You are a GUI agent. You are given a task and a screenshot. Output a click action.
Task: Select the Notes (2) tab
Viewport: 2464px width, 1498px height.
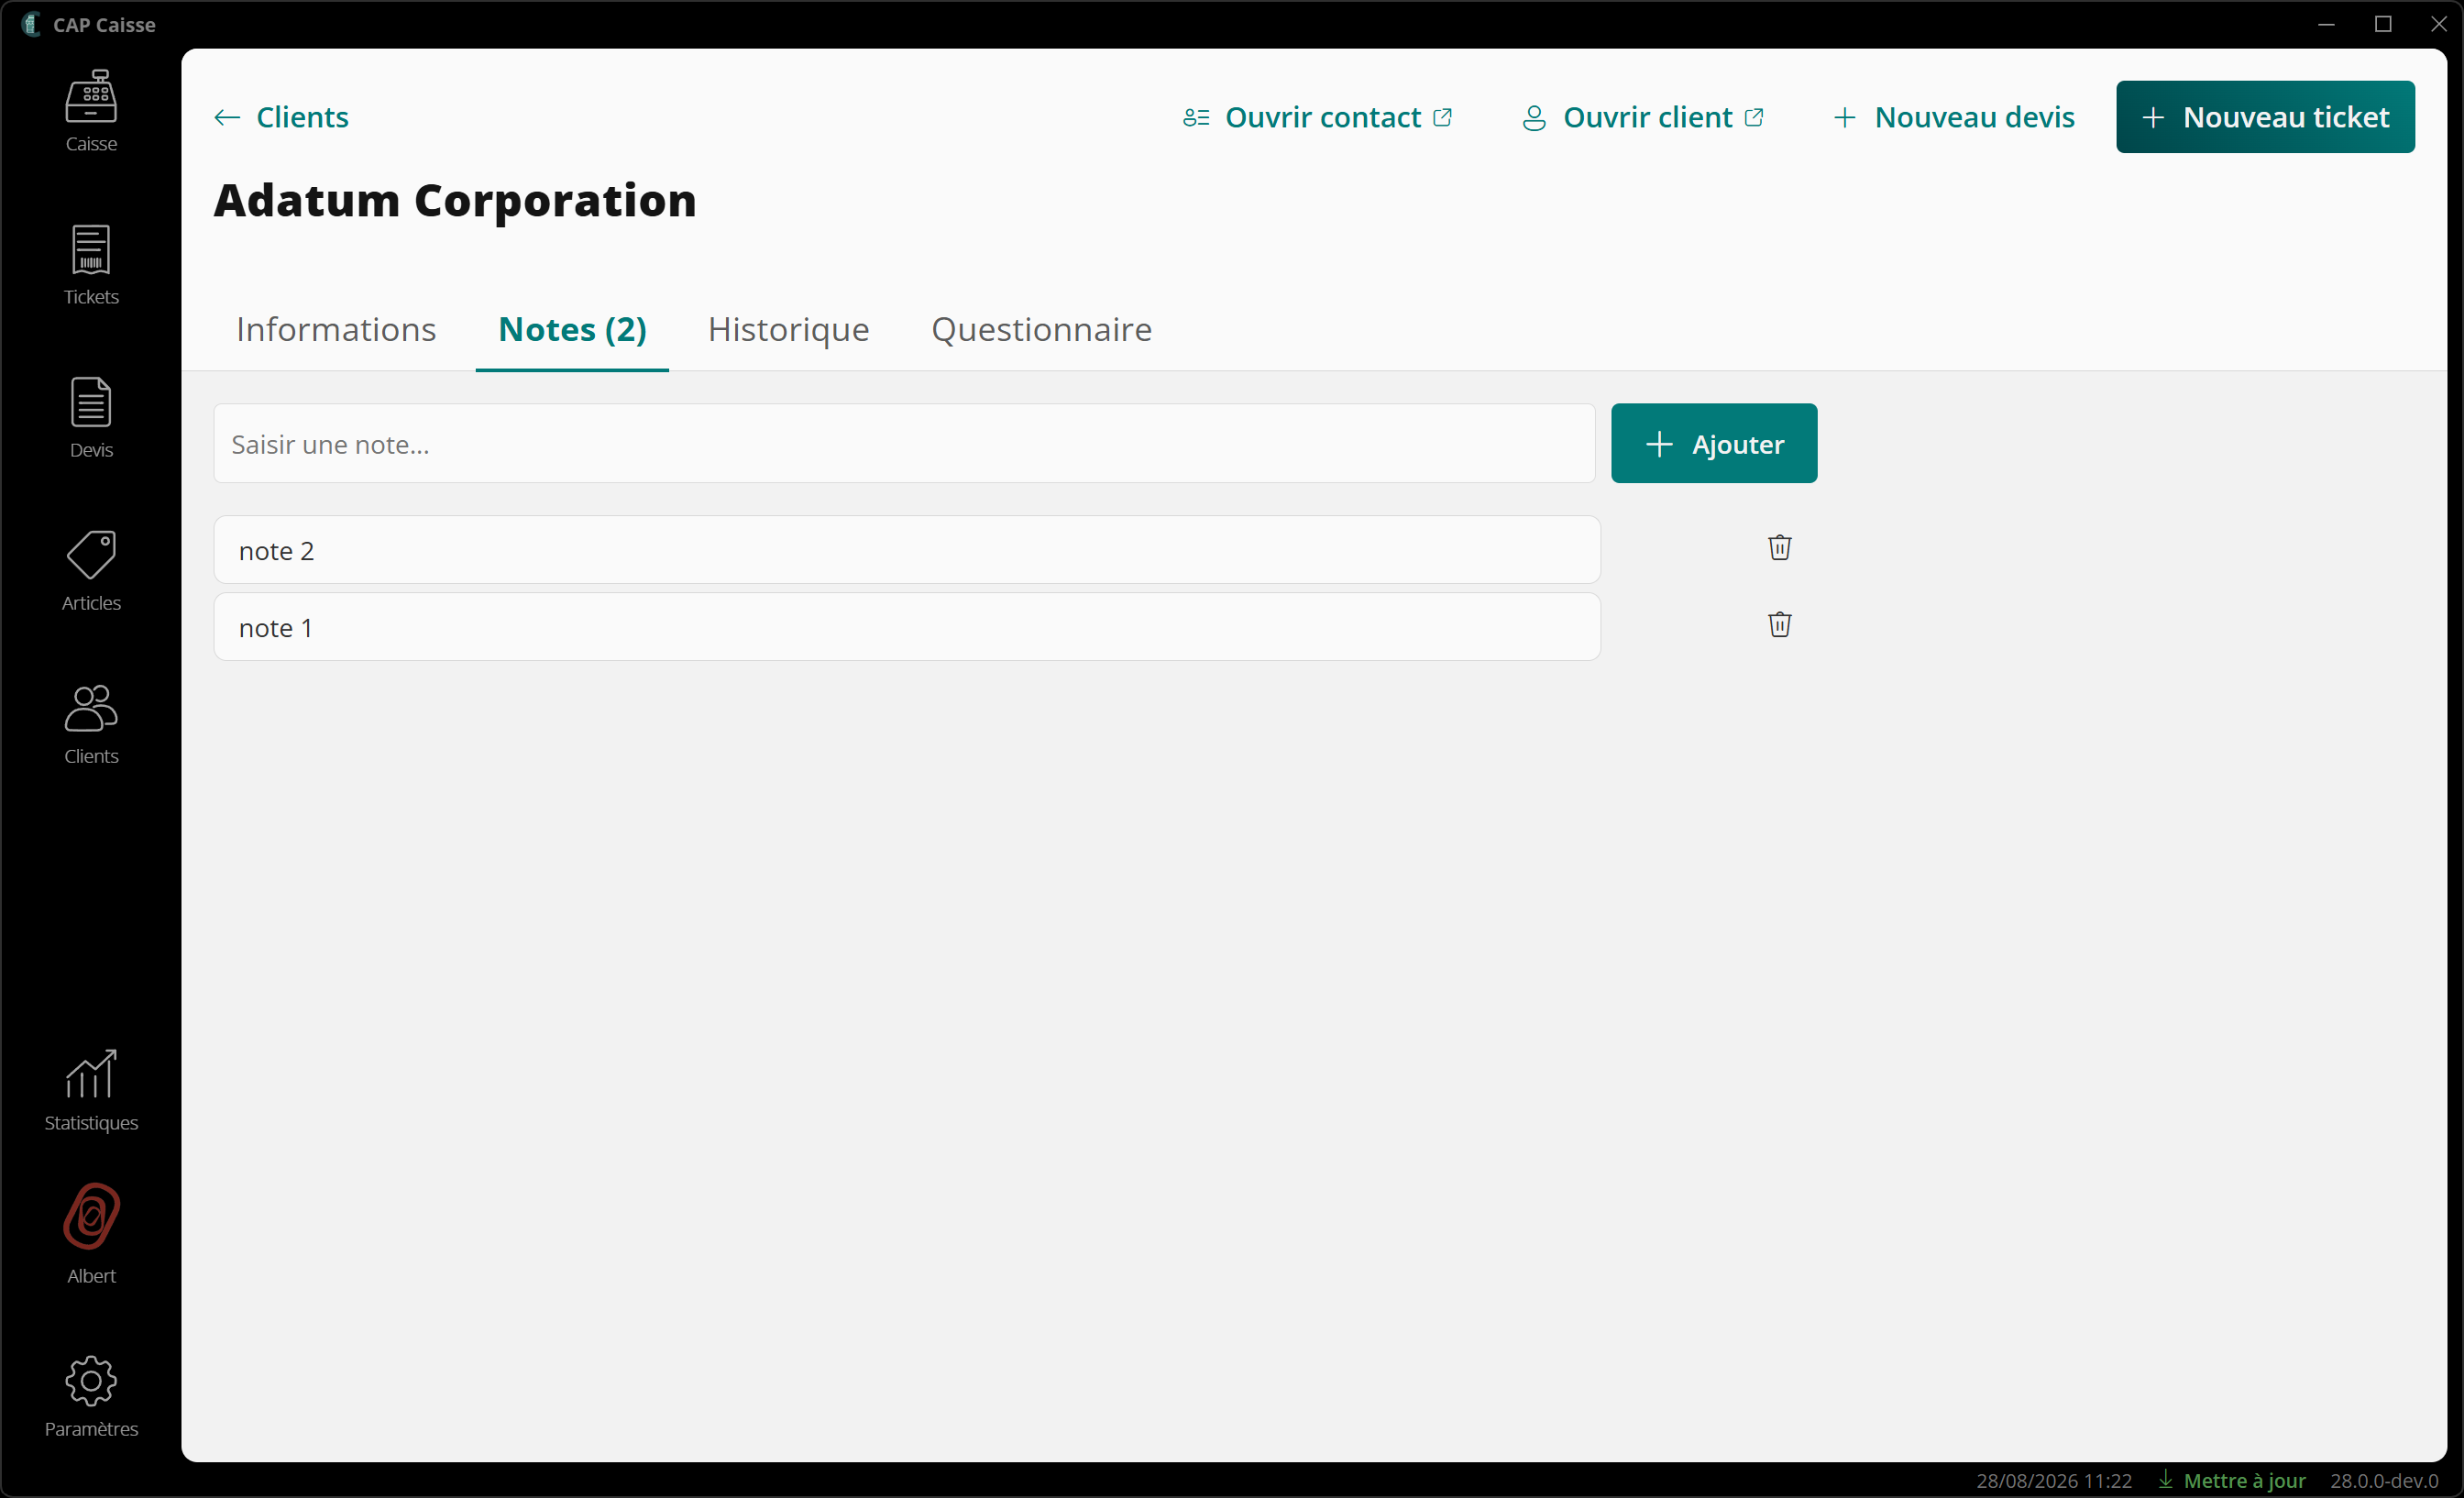point(572,329)
